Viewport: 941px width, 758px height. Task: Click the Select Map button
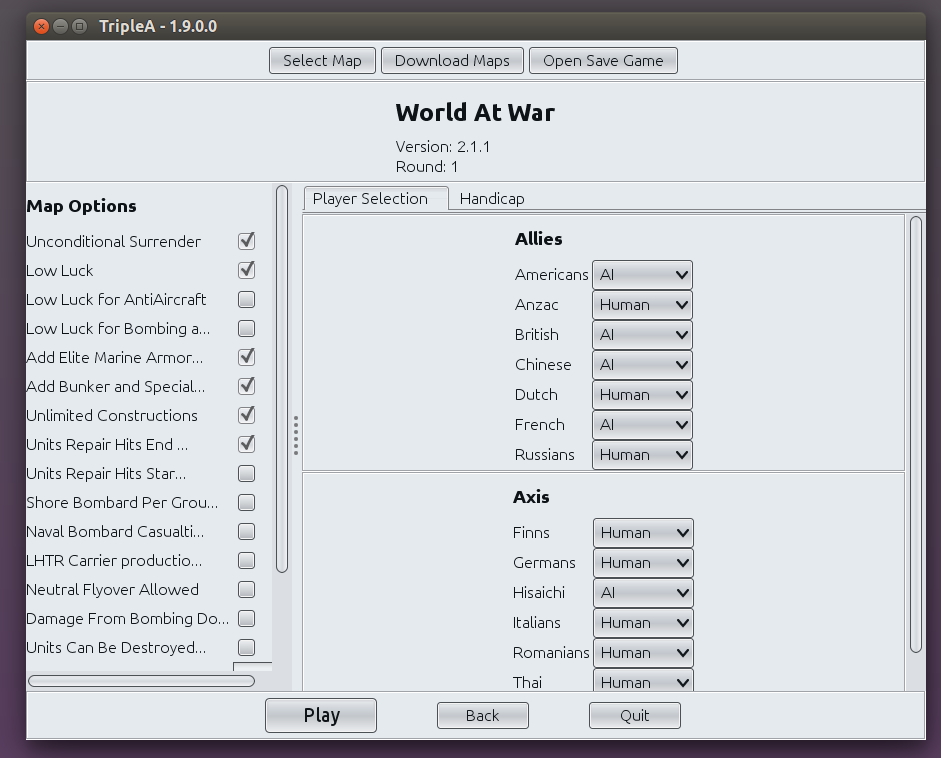coord(322,61)
